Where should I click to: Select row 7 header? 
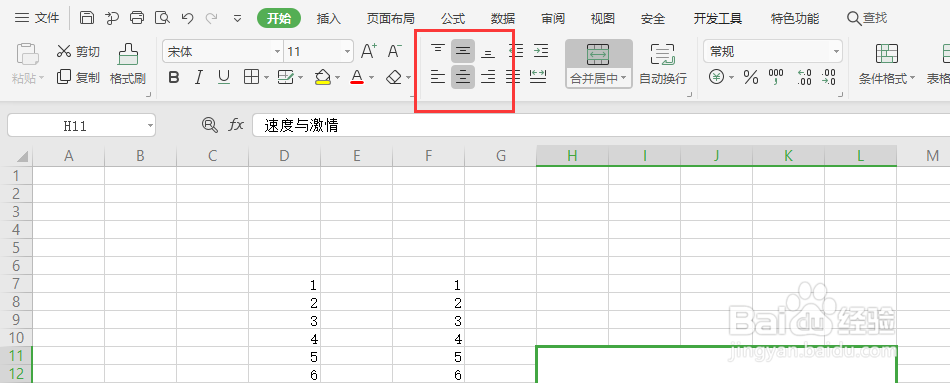tap(16, 284)
